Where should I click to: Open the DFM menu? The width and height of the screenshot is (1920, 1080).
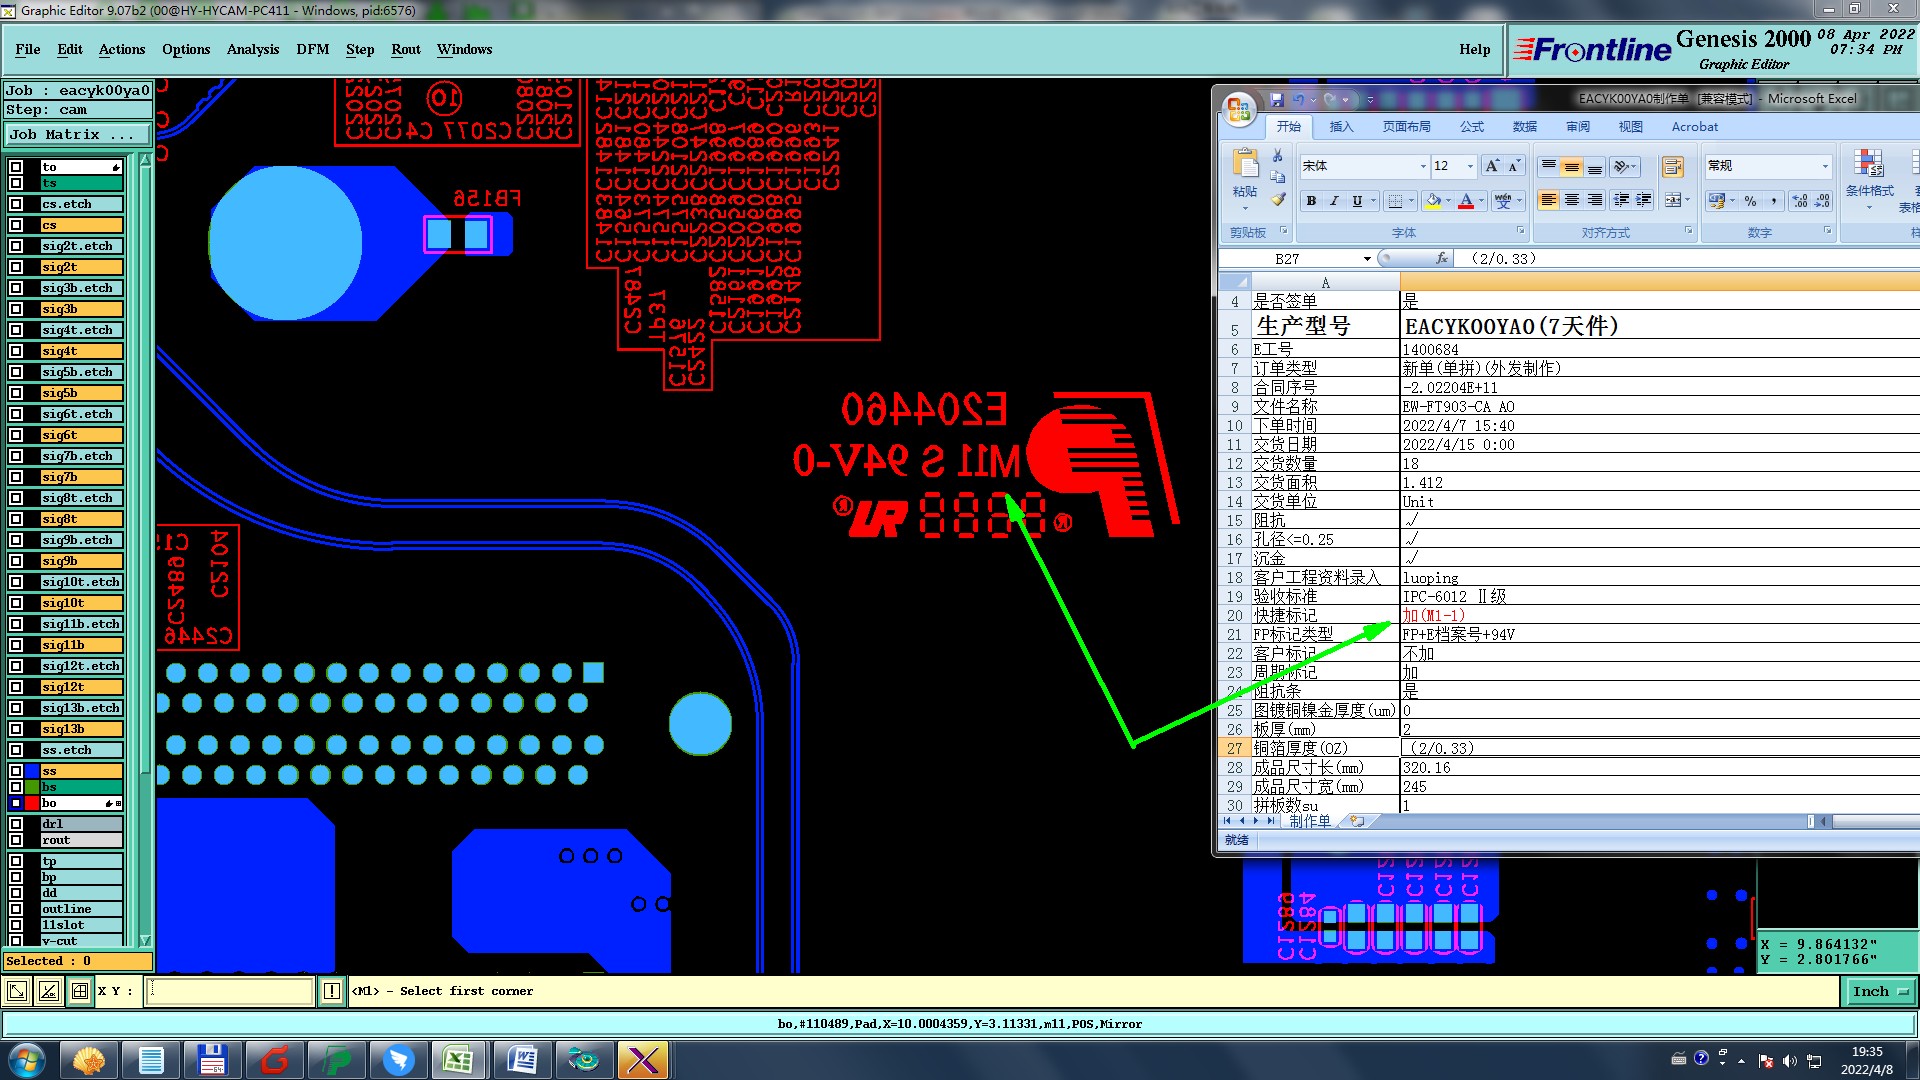(312, 49)
